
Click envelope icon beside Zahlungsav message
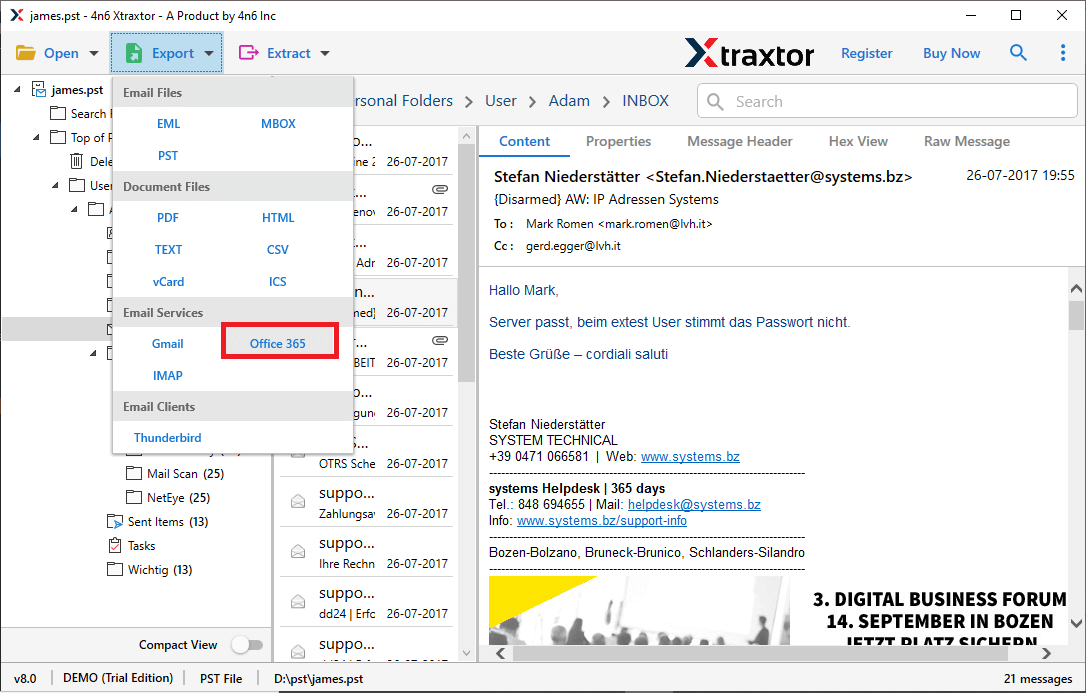click(298, 501)
